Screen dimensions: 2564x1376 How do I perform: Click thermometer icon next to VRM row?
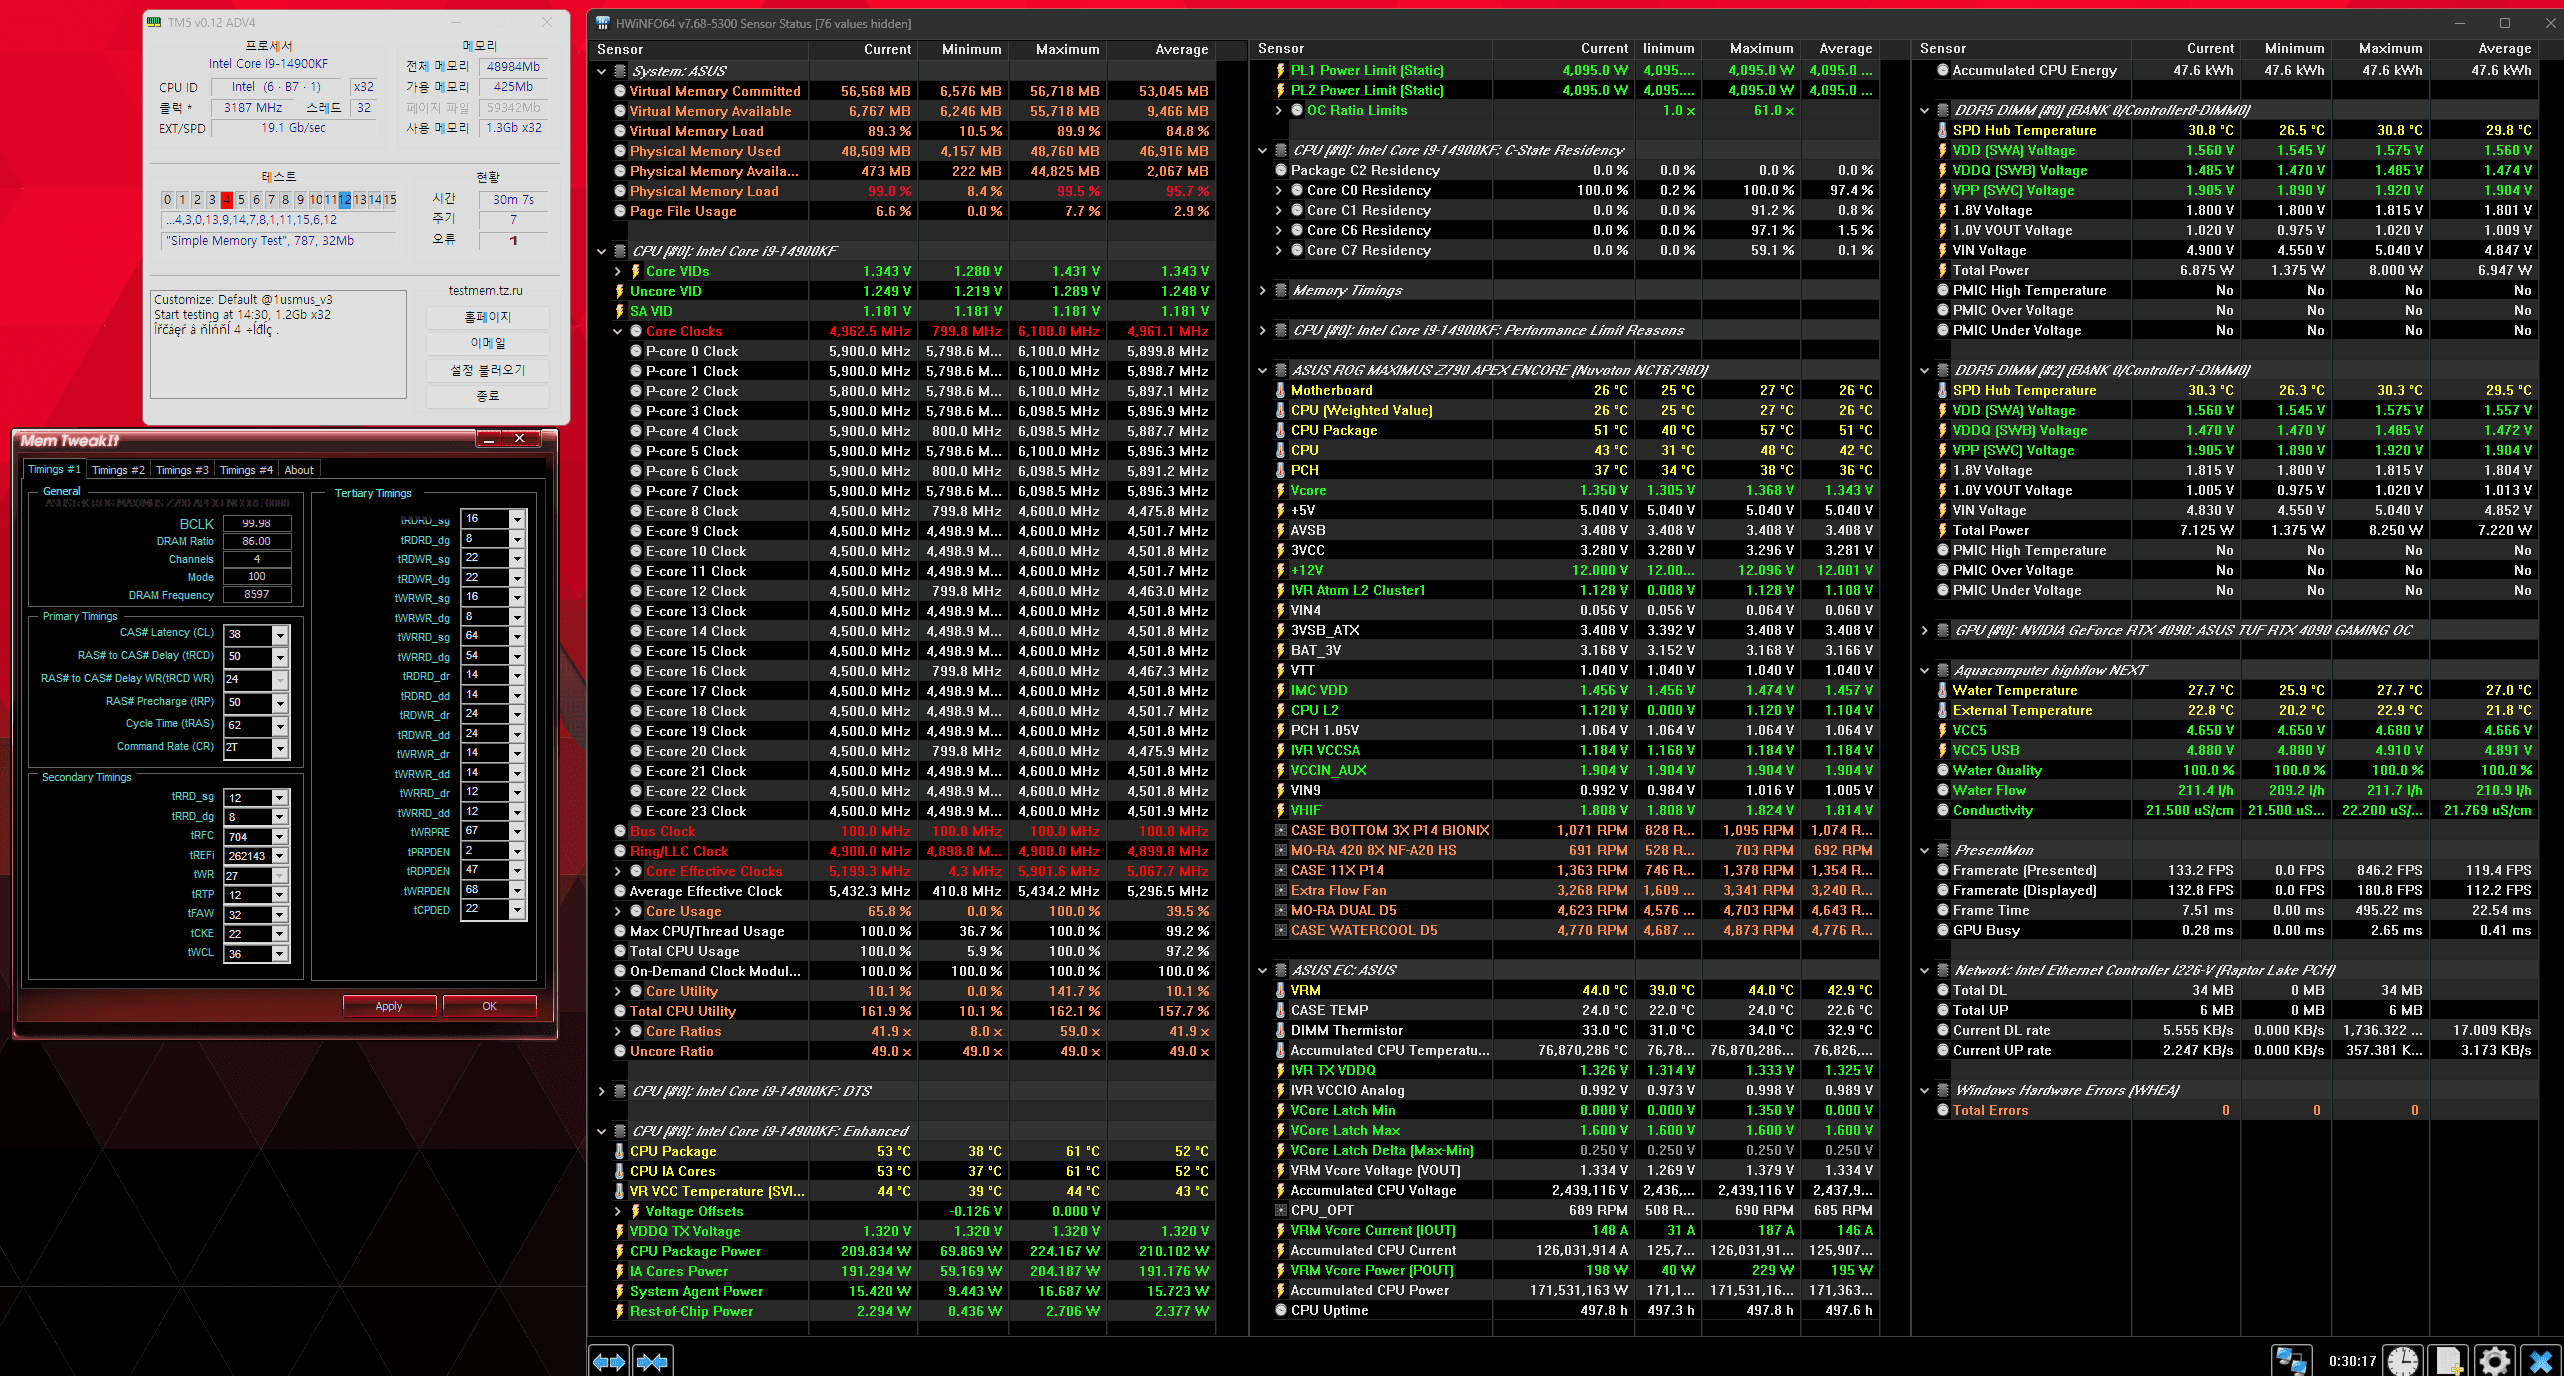pyautogui.click(x=1281, y=990)
